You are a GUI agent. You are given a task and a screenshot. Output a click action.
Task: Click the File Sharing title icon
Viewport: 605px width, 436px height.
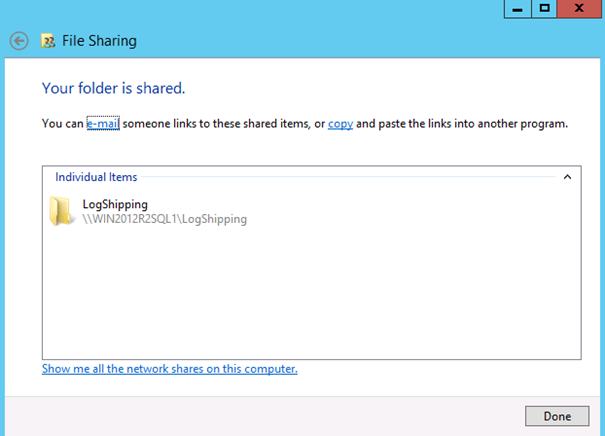pos(47,42)
